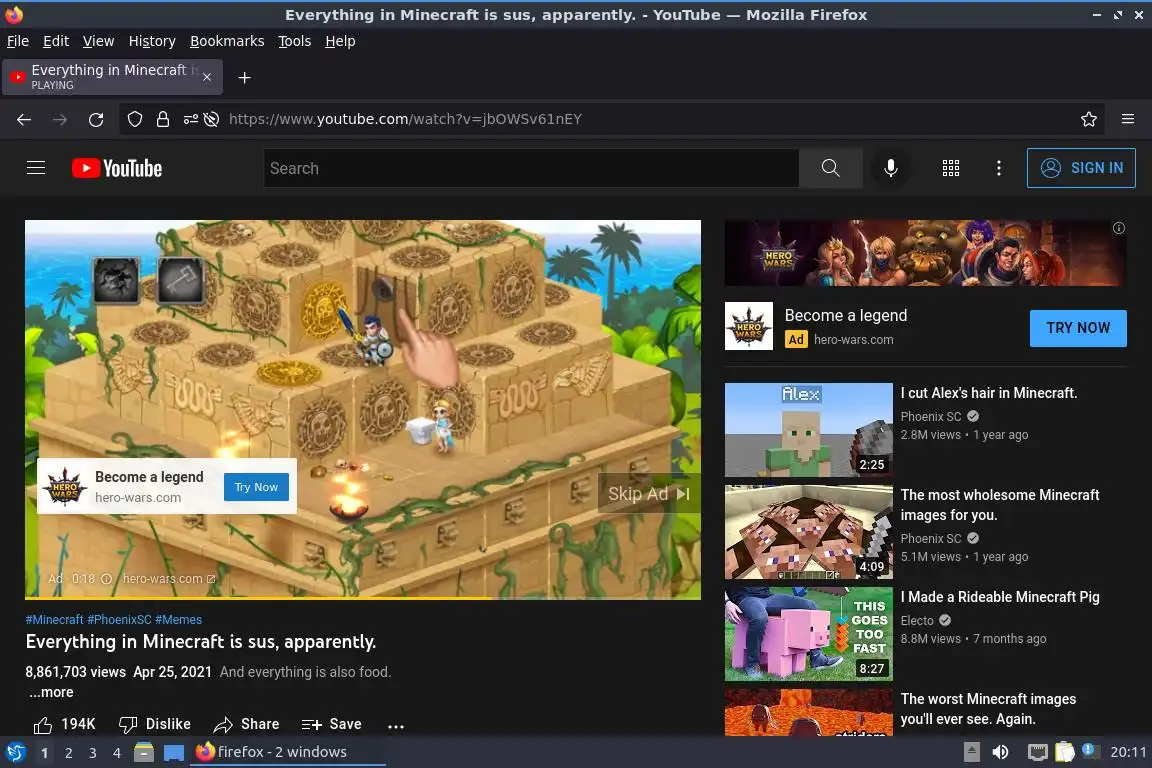The image size is (1152, 768).
Task: Open site permissions icon in address bar
Action: click(x=190, y=119)
